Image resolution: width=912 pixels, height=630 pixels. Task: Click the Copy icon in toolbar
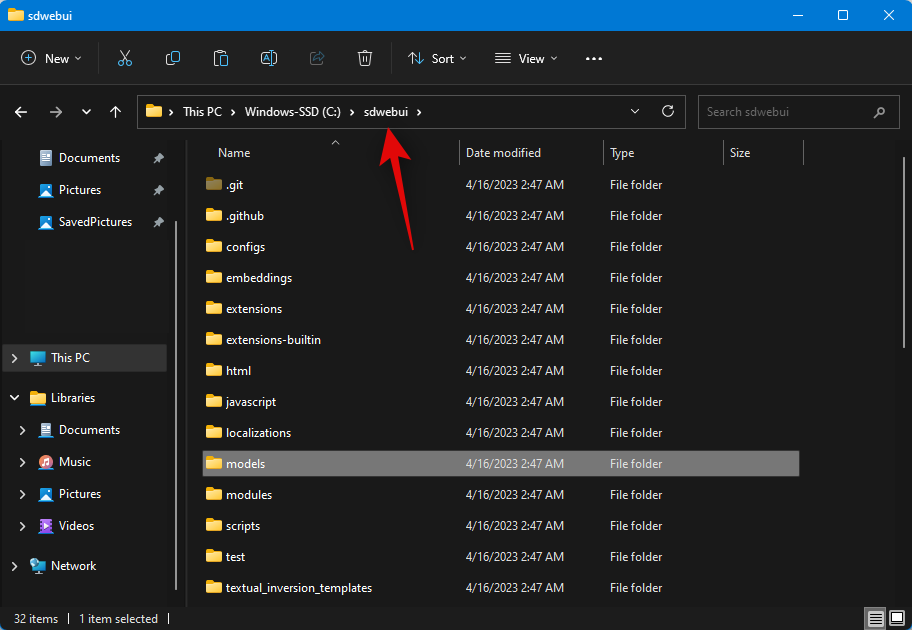tap(173, 59)
